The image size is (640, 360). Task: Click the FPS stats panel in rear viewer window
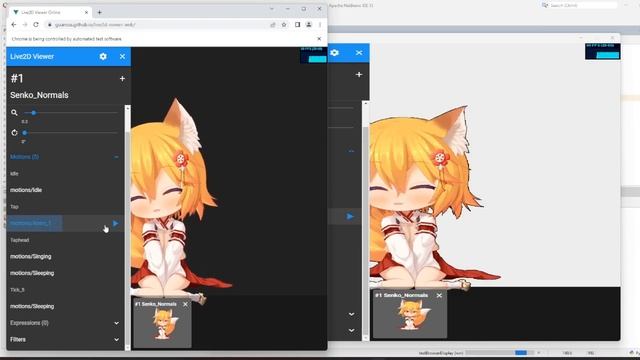(602, 51)
